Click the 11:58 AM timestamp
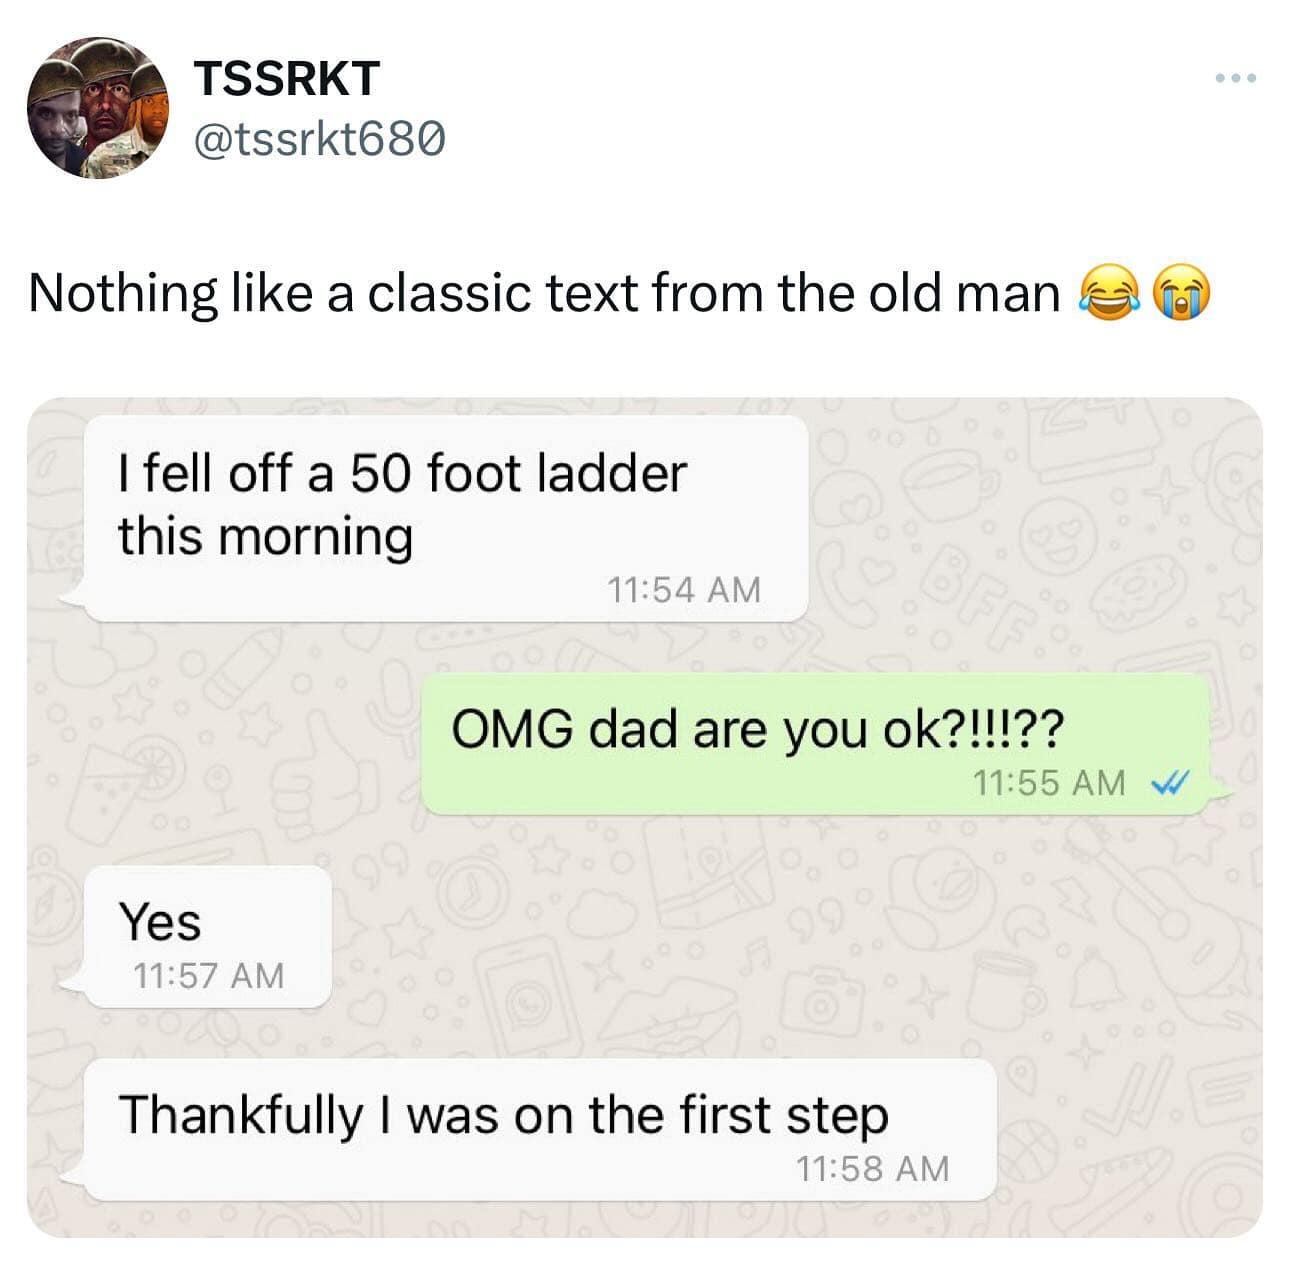Screen dimensions: 1290x1286 (872, 1168)
